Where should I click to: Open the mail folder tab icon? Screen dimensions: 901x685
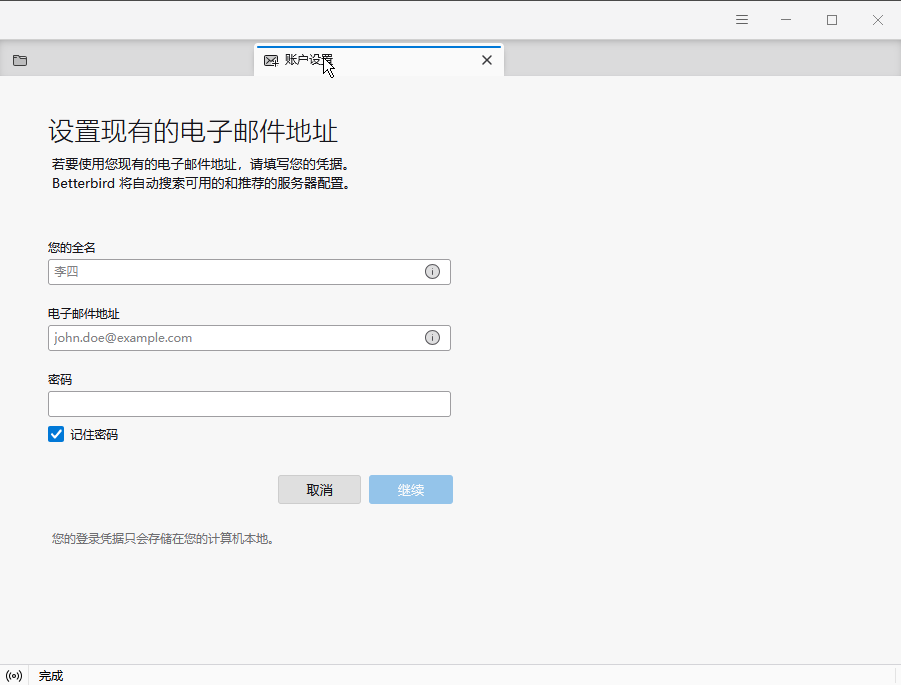(20, 60)
